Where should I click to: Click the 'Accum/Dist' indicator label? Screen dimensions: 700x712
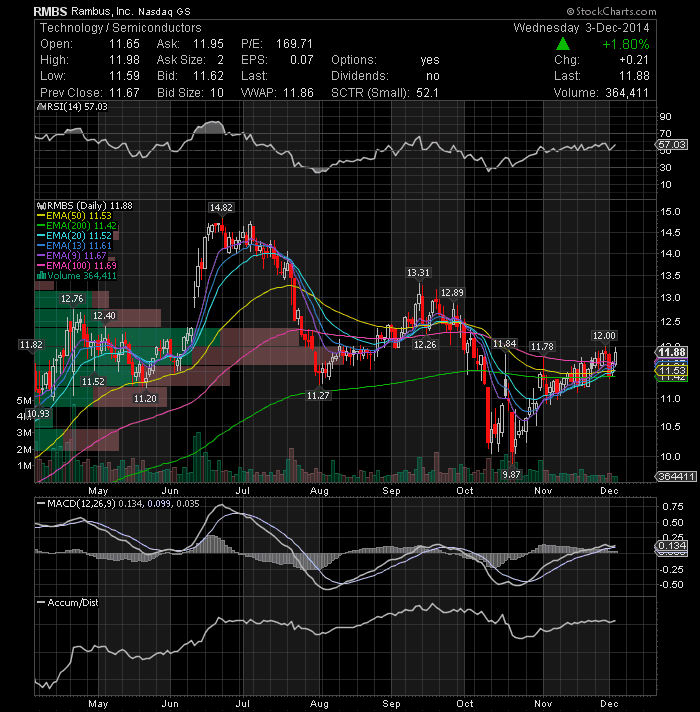(x=73, y=603)
